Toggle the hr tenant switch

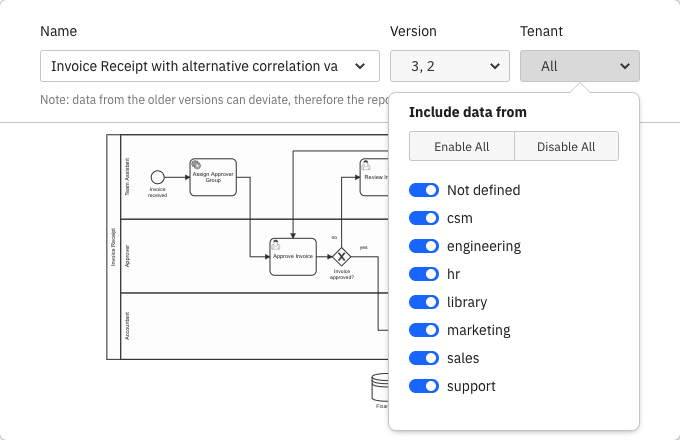point(424,274)
